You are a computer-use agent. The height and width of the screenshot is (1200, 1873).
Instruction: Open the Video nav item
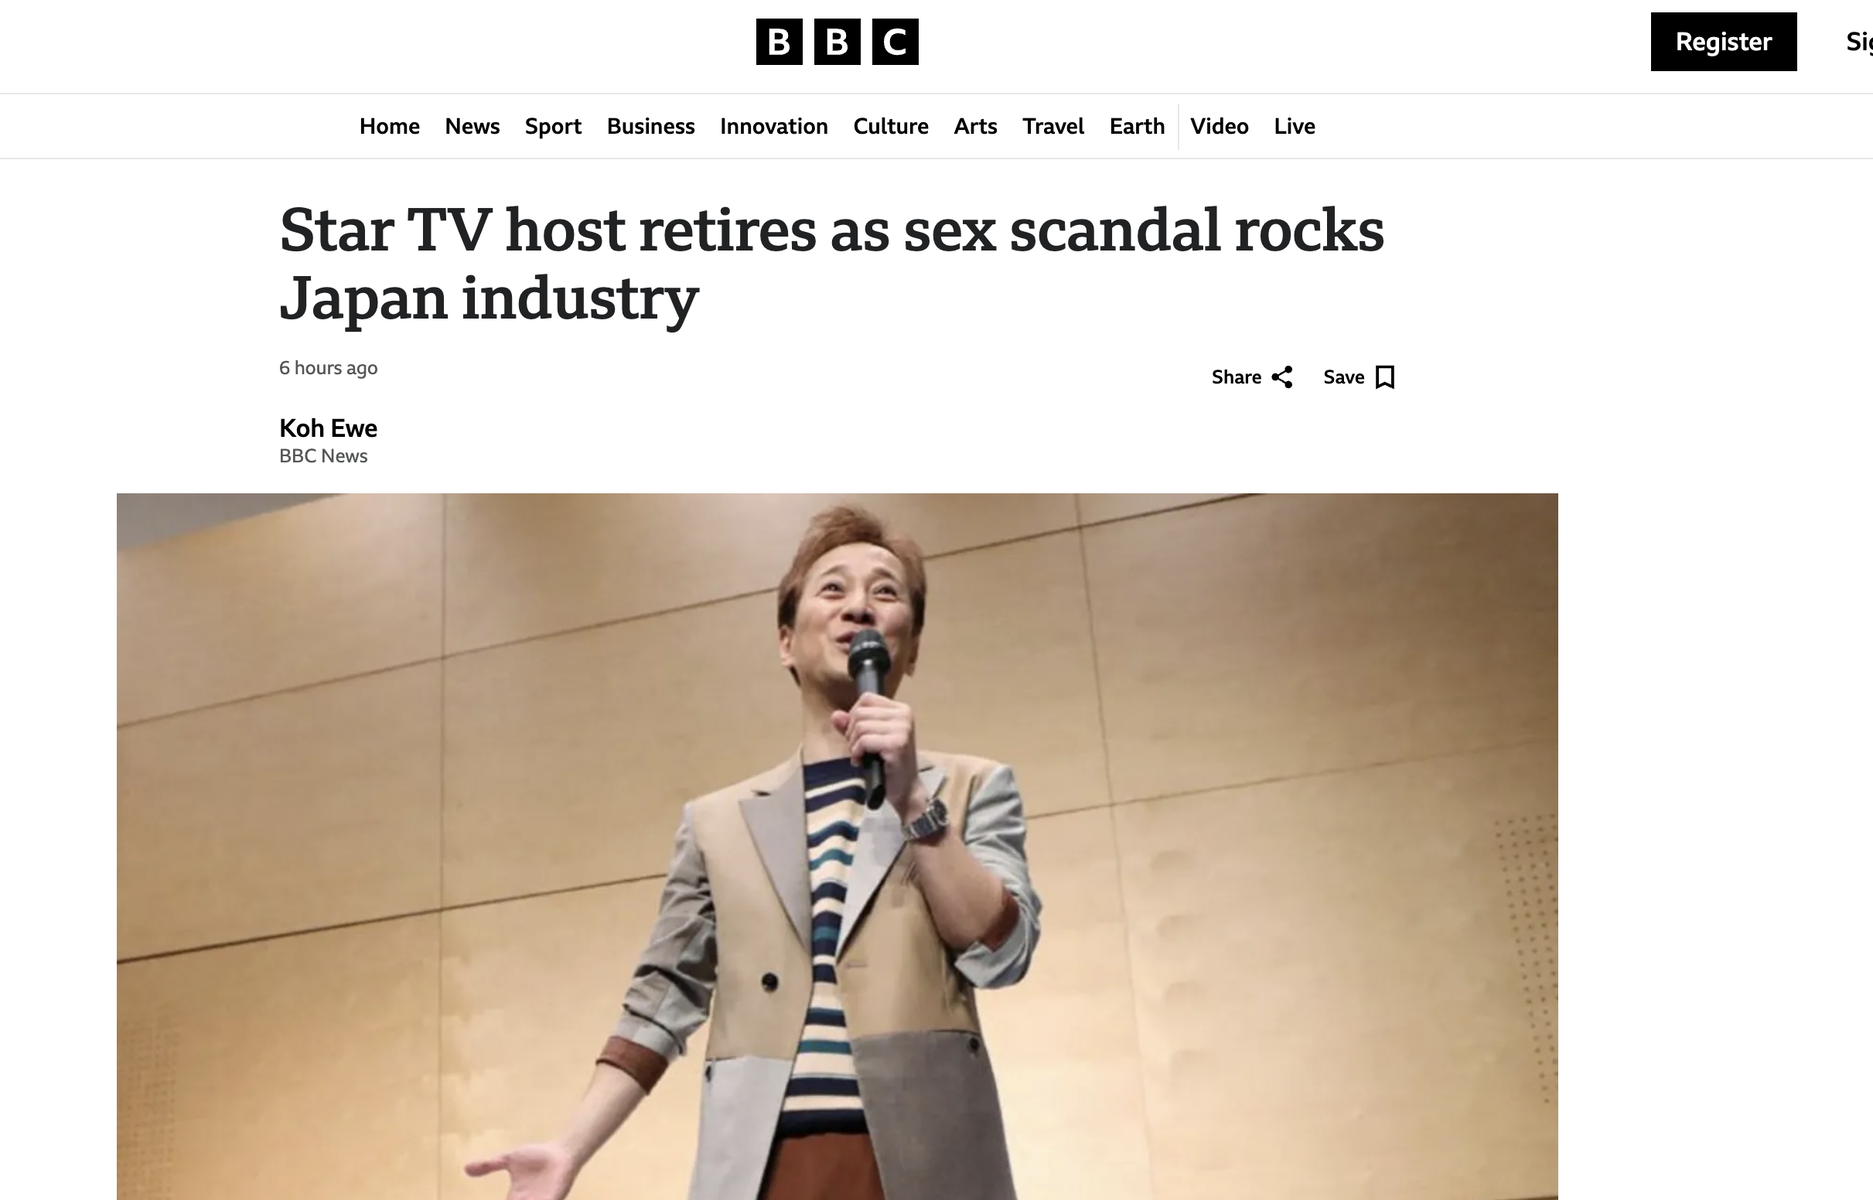1219,126
